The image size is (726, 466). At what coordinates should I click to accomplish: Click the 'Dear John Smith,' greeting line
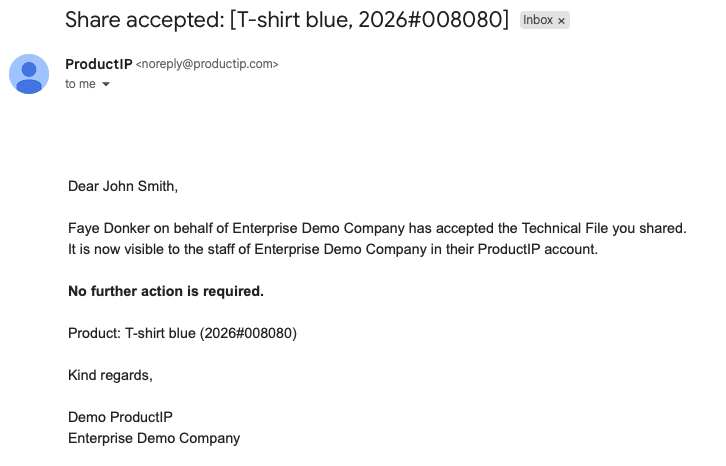tap(123, 186)
